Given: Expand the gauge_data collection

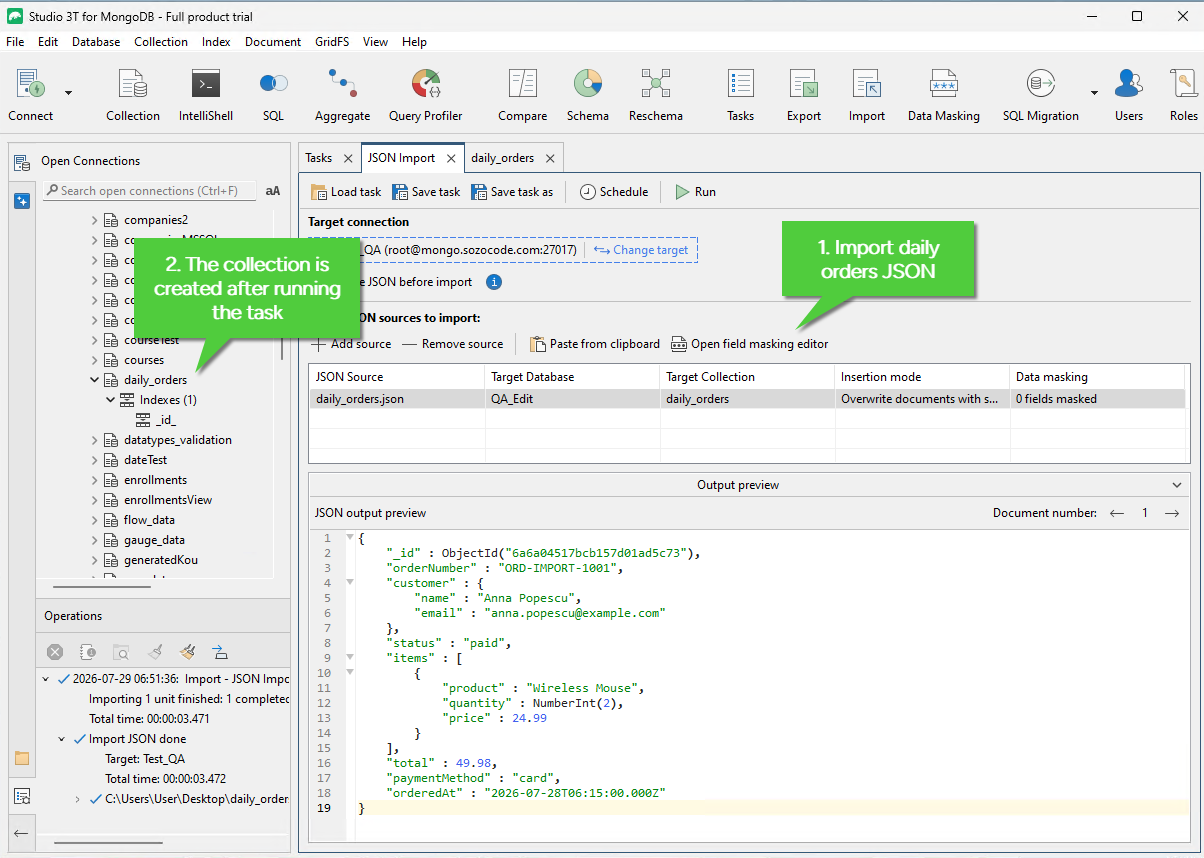Looking at the screenshot, I should (95, 540).
